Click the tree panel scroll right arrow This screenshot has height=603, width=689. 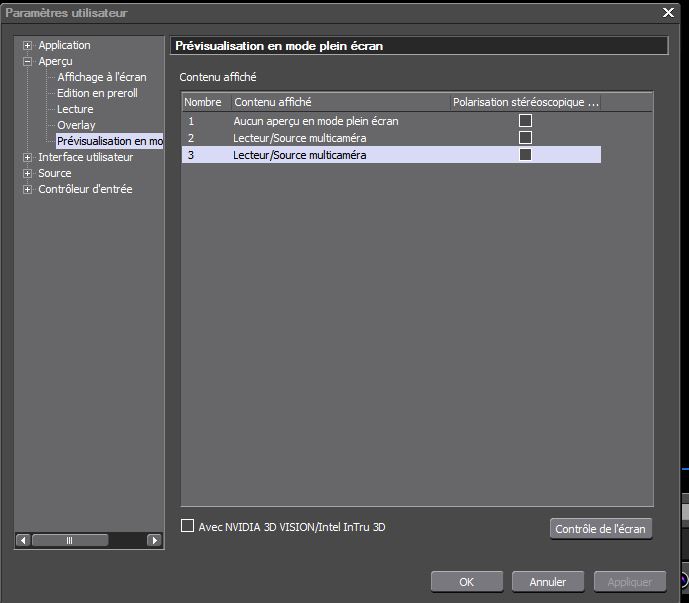tap(154, 540)
